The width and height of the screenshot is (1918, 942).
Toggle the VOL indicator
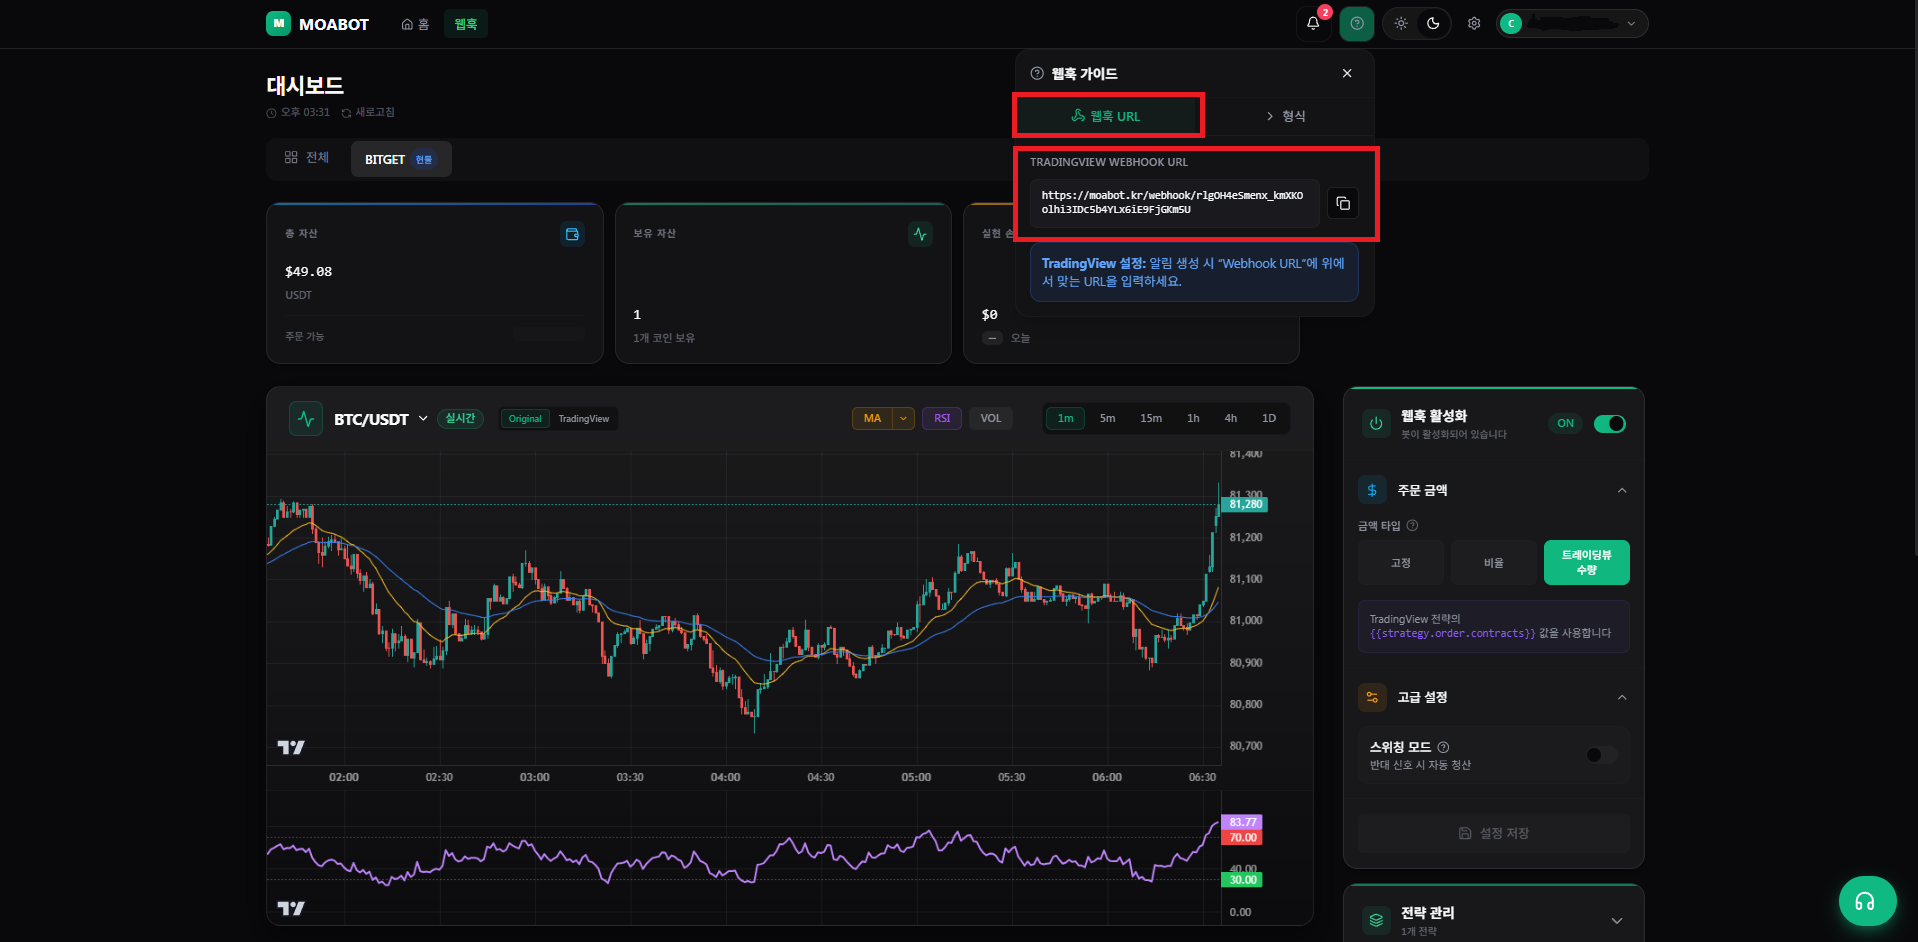991,418
